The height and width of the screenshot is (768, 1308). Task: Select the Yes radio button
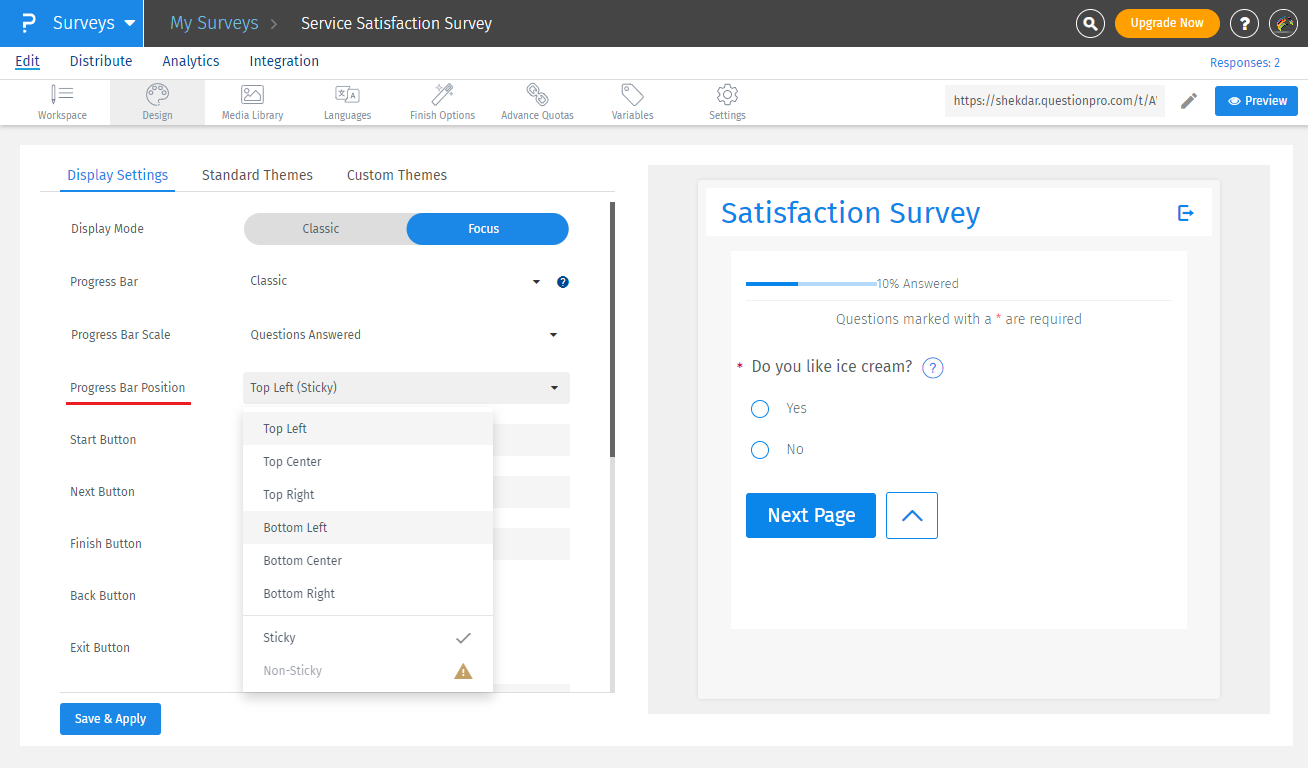pyautogui.click(x=759, y=408)
